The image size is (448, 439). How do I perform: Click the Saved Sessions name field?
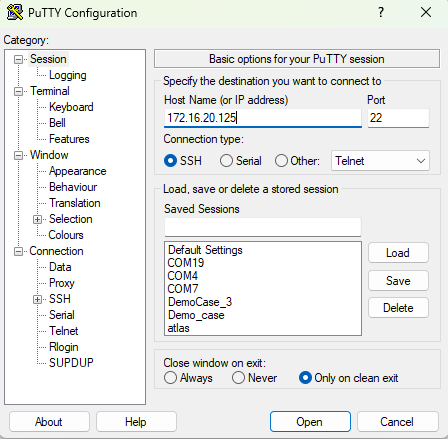(263, 227)
